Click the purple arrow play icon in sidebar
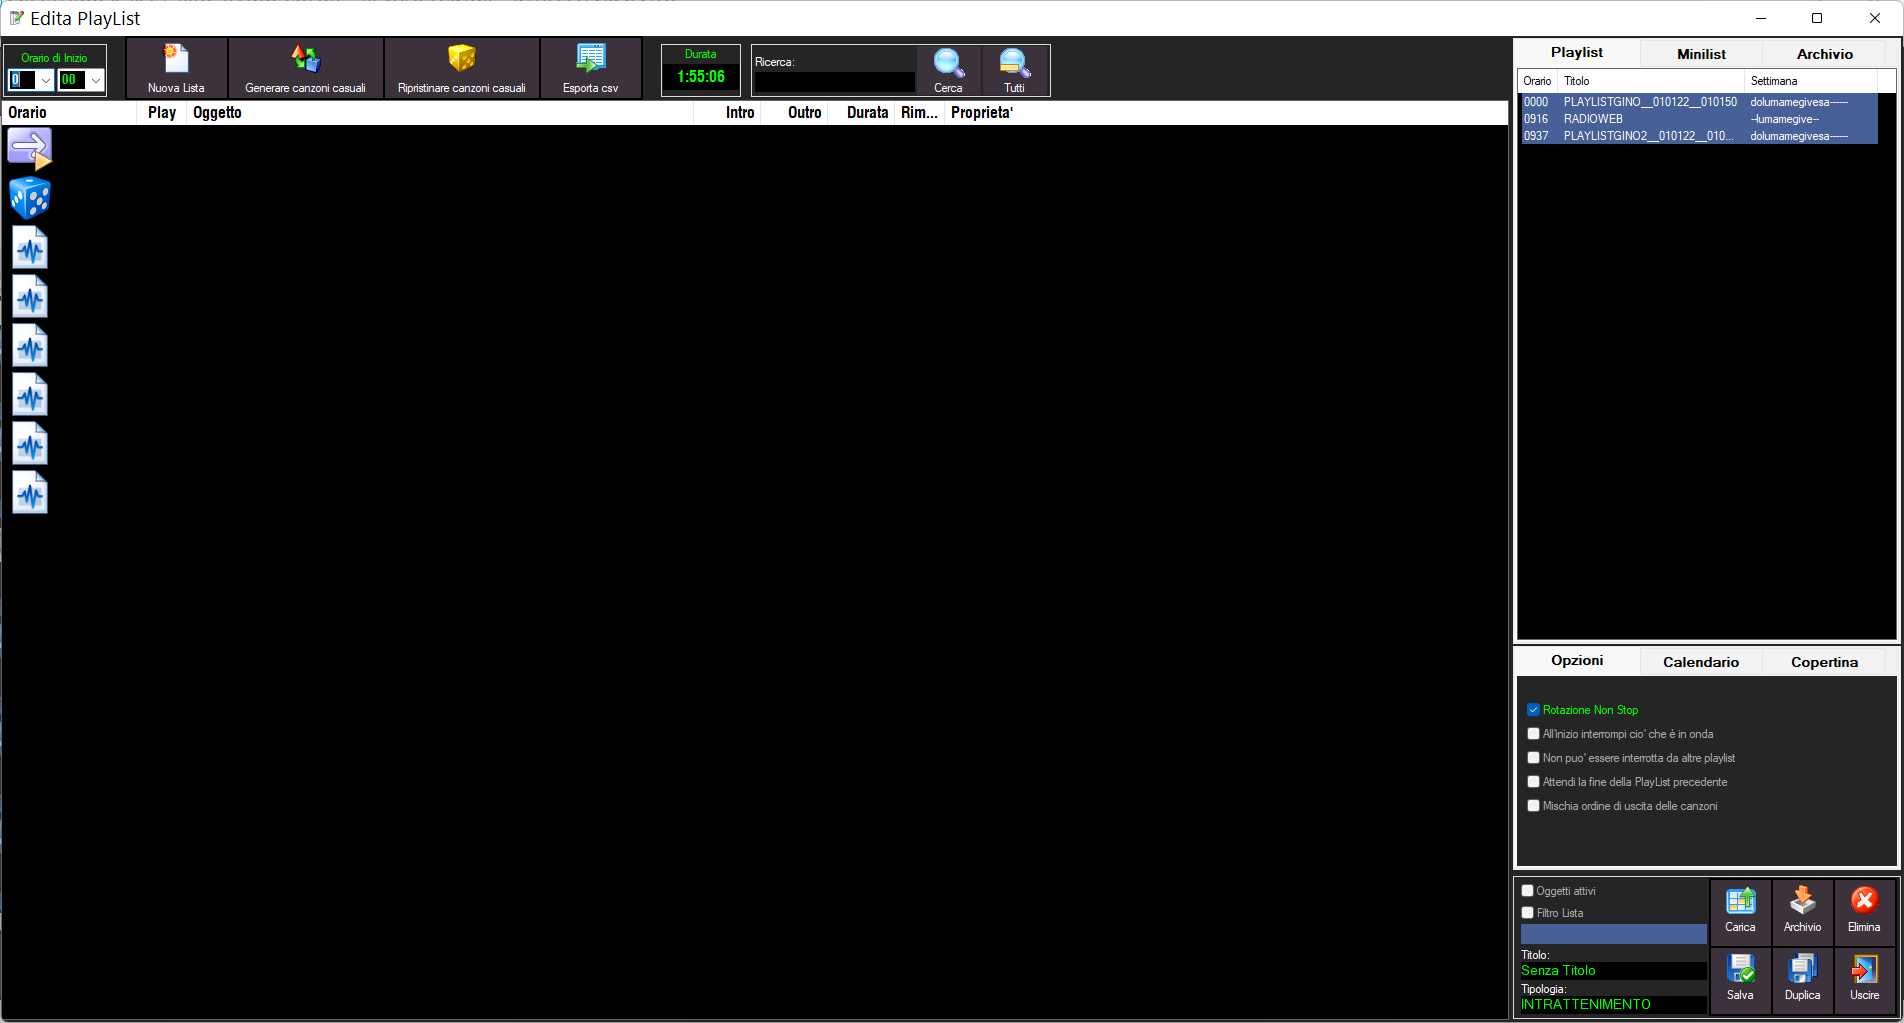The height and width of the screenshot is (1023, 1904). pos(30,148)
